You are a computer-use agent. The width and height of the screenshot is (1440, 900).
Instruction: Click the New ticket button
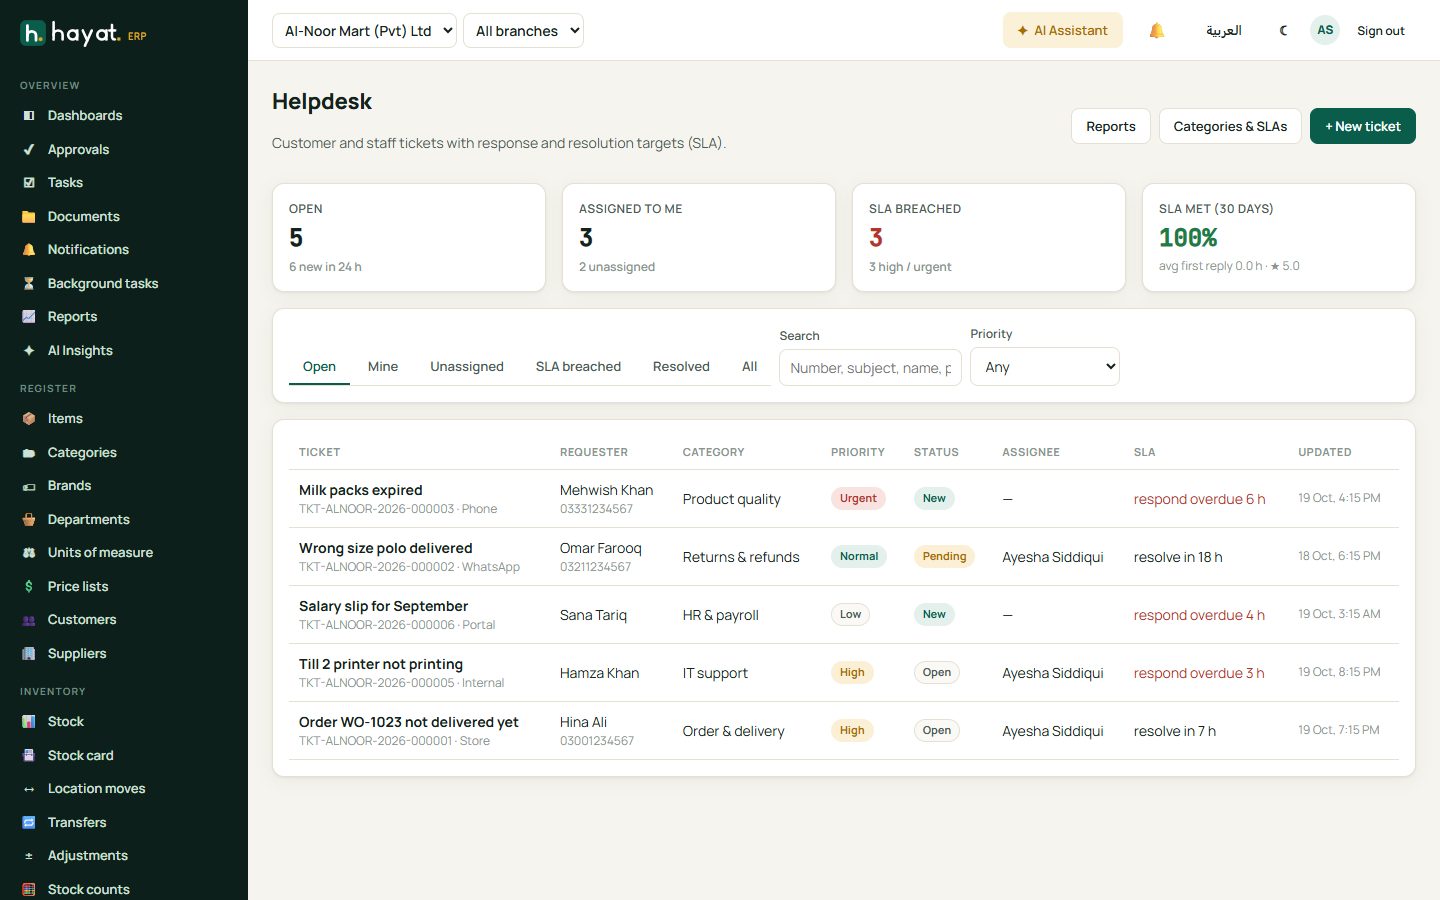click(1363, 126)
